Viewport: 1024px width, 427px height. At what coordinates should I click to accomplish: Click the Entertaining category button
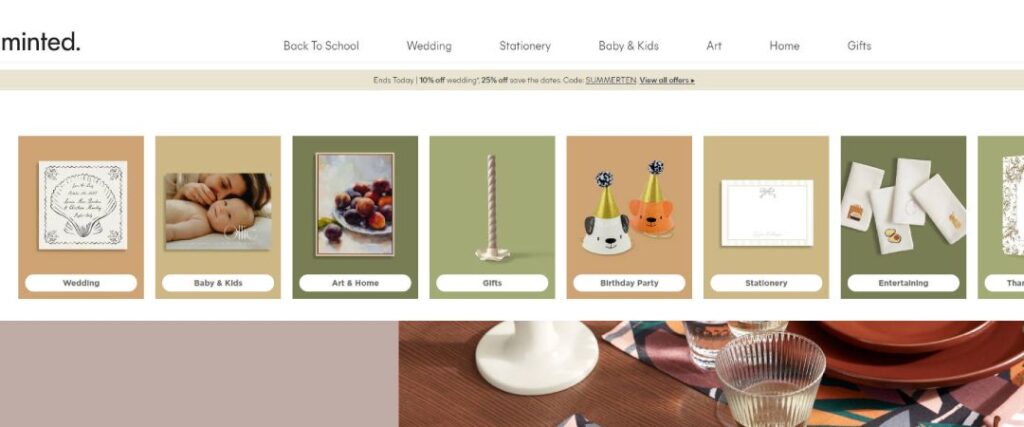[903, 283]
